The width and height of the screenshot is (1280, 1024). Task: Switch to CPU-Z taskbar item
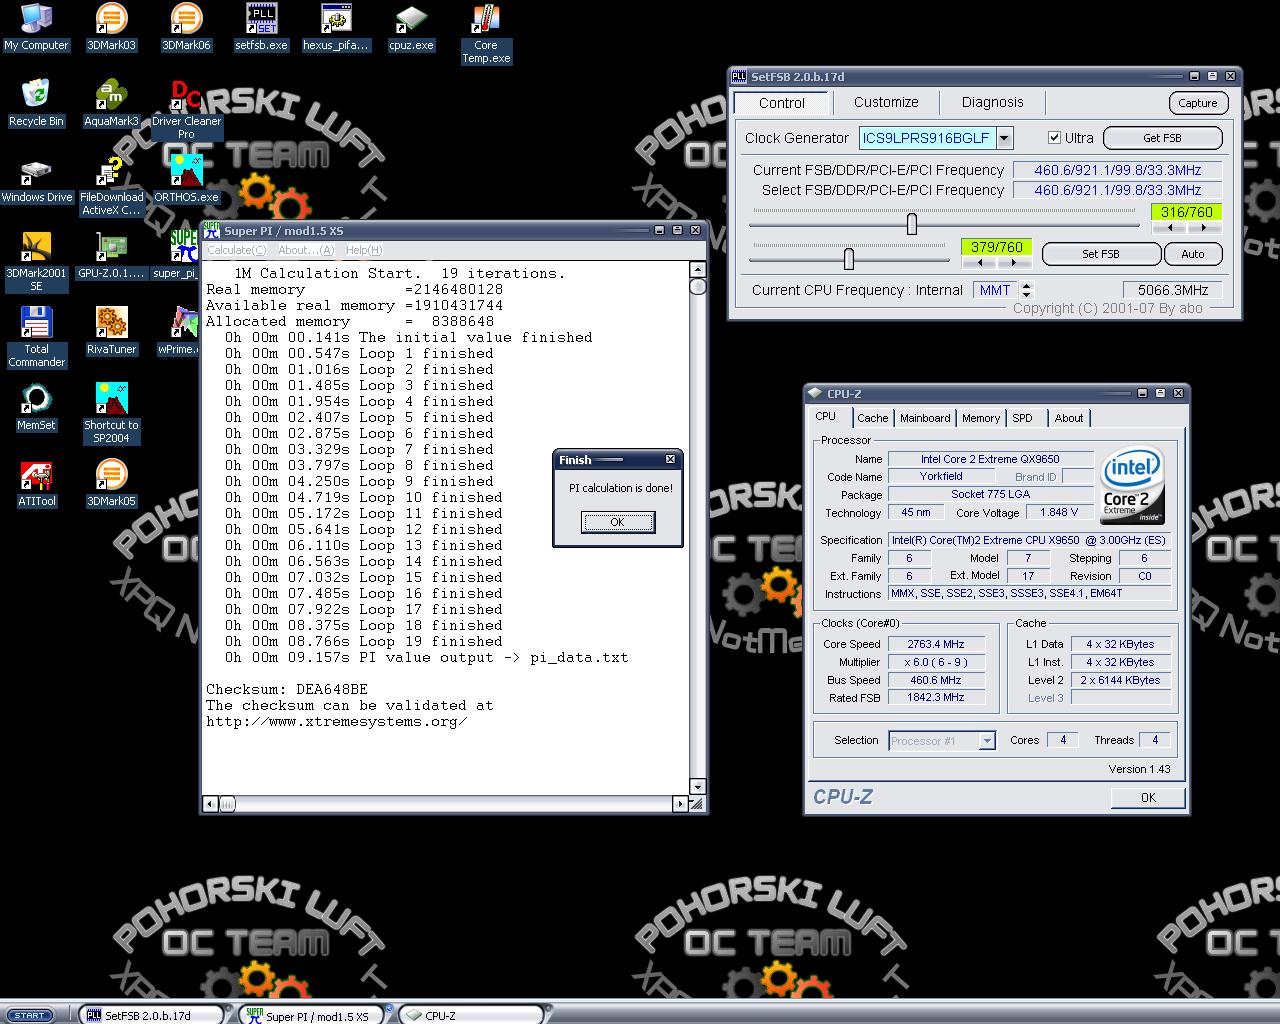470,1015
